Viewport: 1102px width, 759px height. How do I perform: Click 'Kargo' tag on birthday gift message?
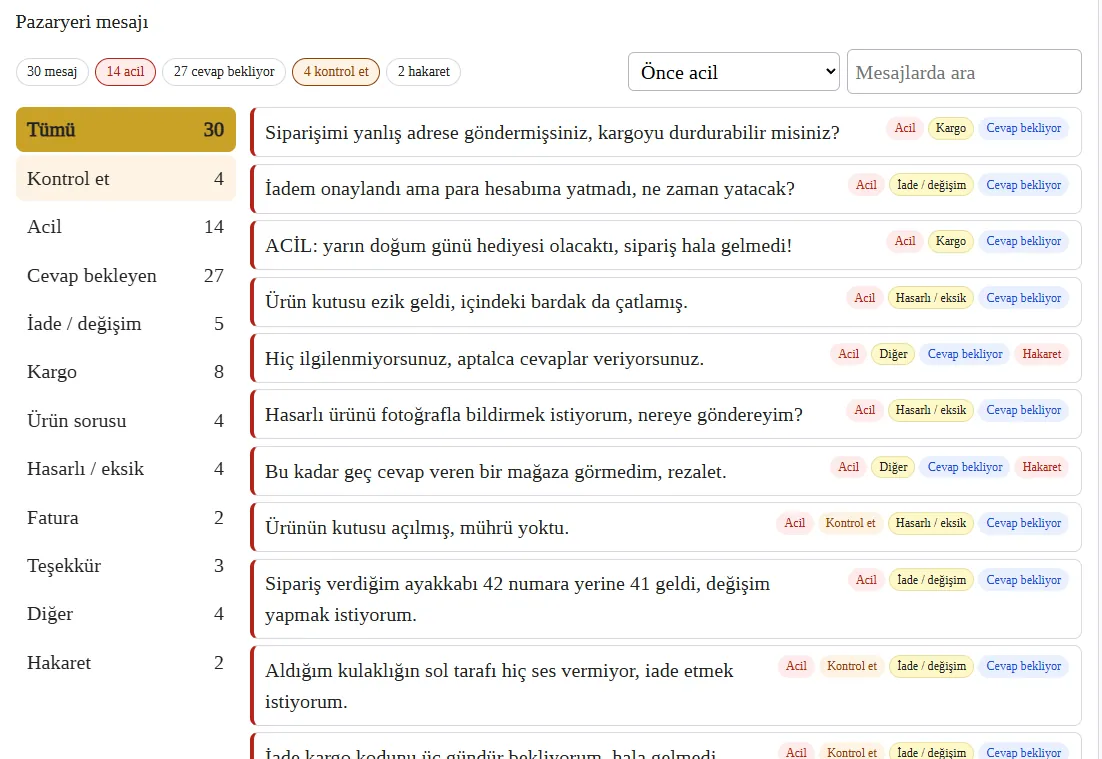950,241
